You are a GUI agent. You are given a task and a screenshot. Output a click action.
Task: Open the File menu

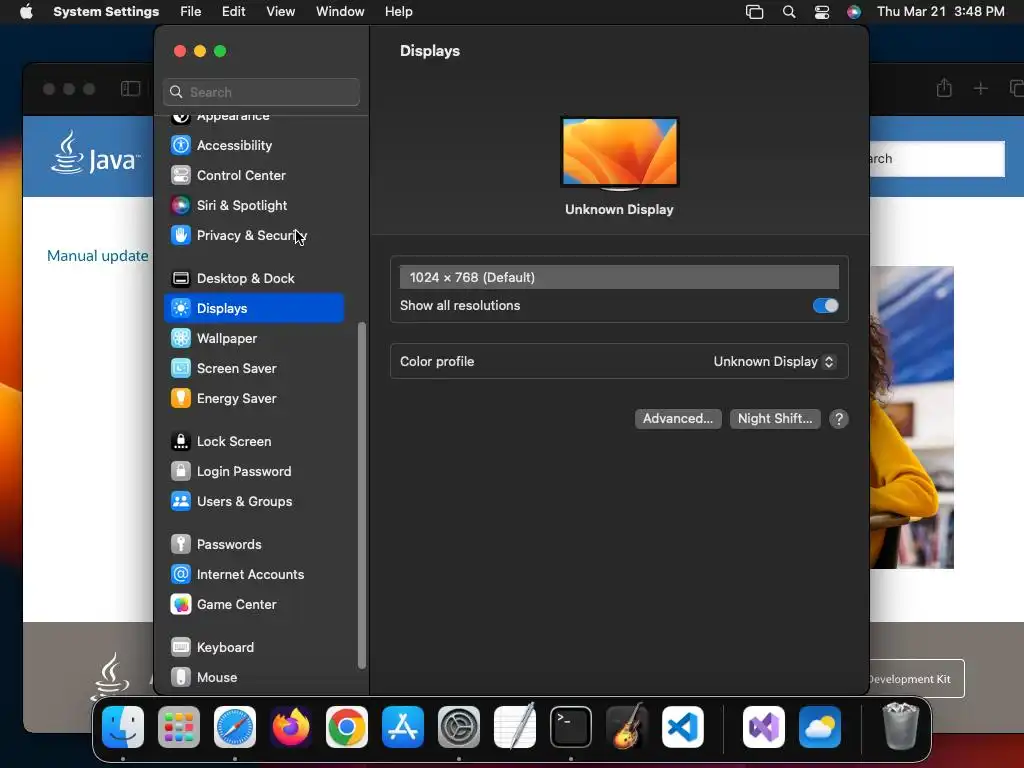[x=191, y=12]
